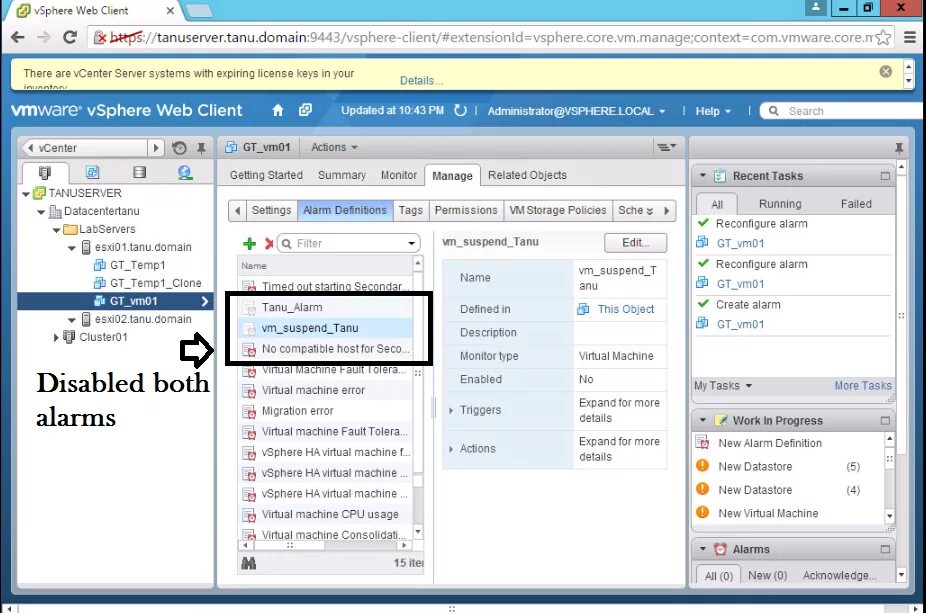The height and width of the screenshot is (613, 926).
Task: Click the new window icon next to home
Action: 305,110
